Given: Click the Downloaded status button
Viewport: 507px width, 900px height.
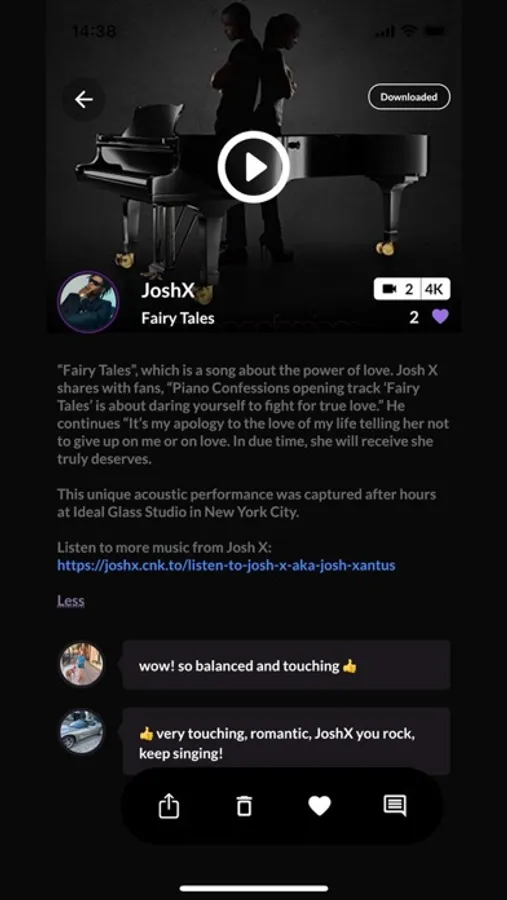Looking at the screenshot, I should [x=409, y=97].
